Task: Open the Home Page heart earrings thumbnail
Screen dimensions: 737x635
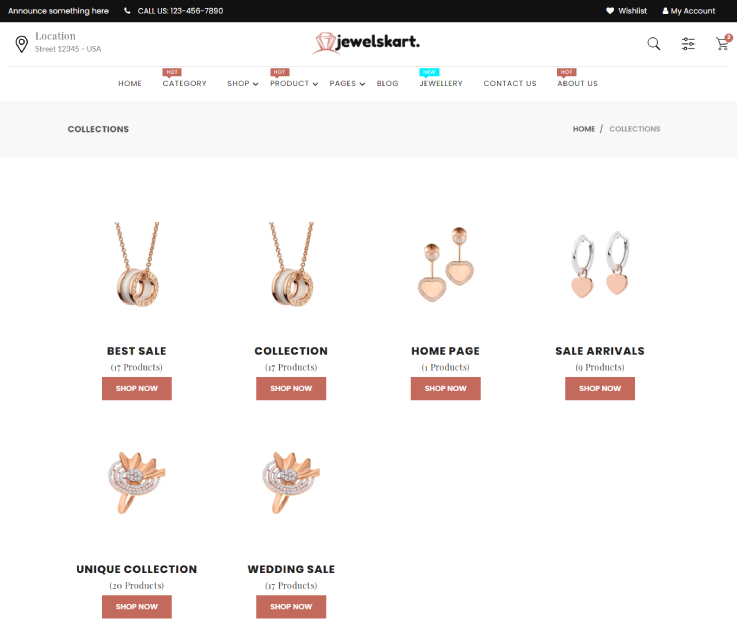Action: pos(446,265)
